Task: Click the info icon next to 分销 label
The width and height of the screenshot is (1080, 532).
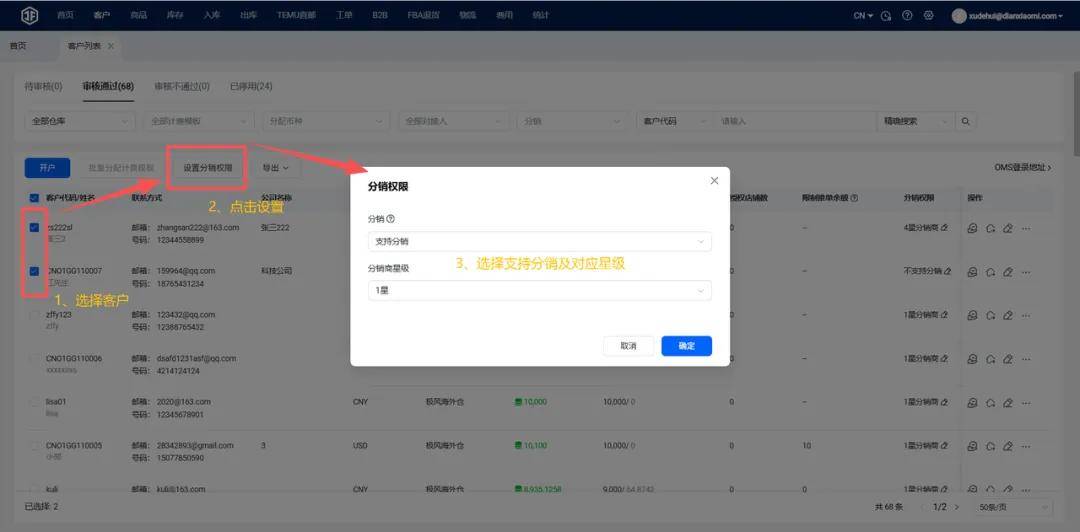Action: click(x=391, y=219)
